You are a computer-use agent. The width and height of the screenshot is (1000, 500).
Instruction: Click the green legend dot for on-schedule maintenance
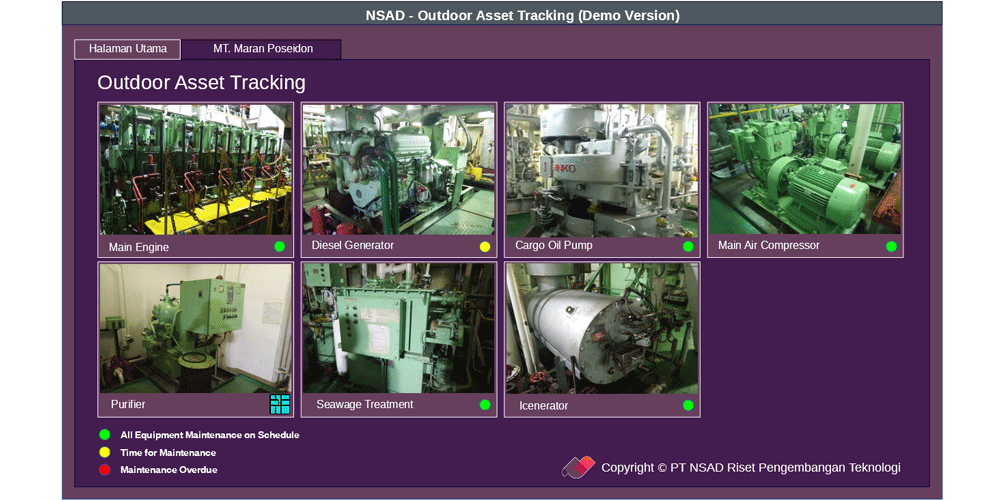point(105,435)
